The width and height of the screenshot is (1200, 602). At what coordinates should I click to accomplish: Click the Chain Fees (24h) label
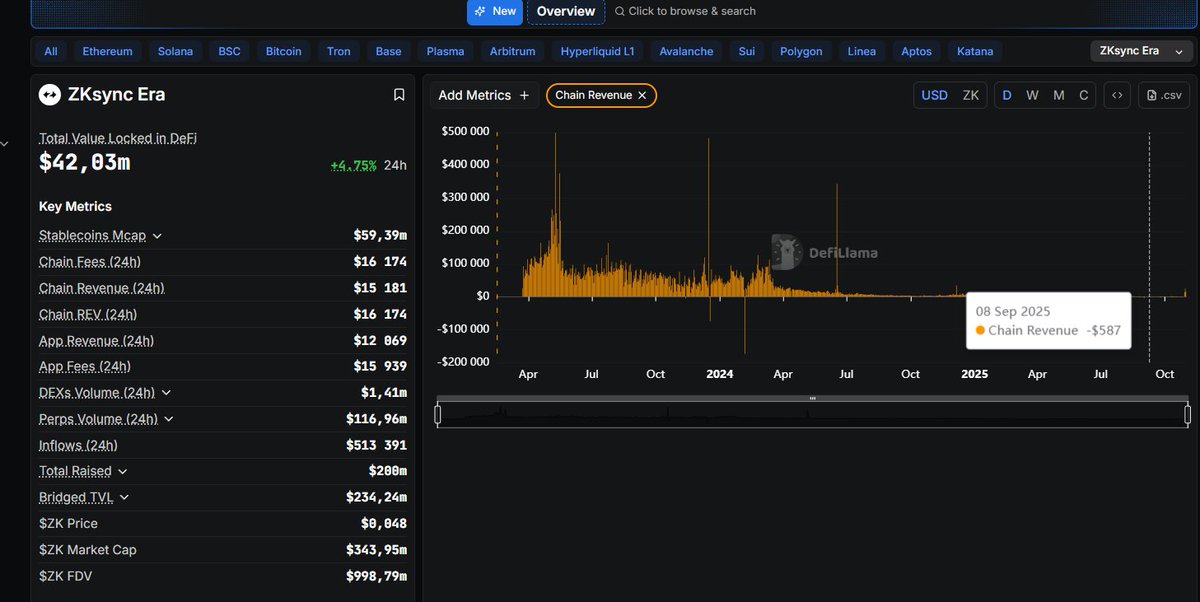tap(90, 262)
